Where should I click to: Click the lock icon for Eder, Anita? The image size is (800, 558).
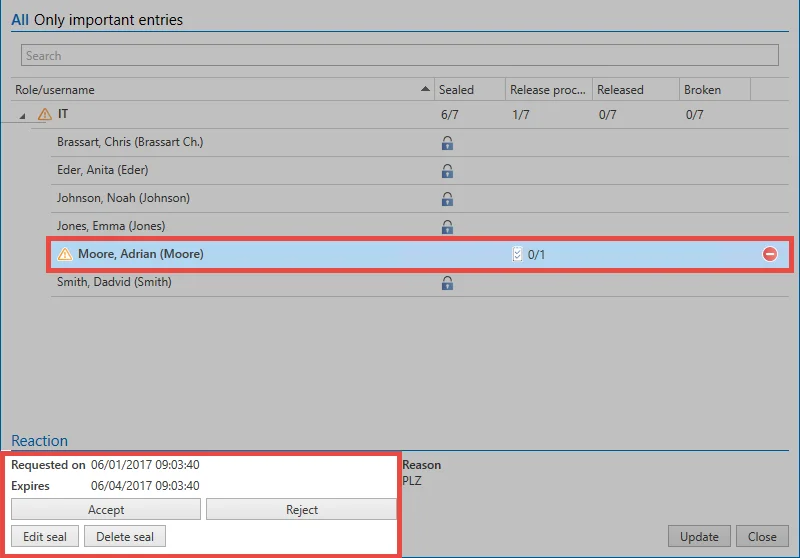pyautogui.click(x=447, y=171)
